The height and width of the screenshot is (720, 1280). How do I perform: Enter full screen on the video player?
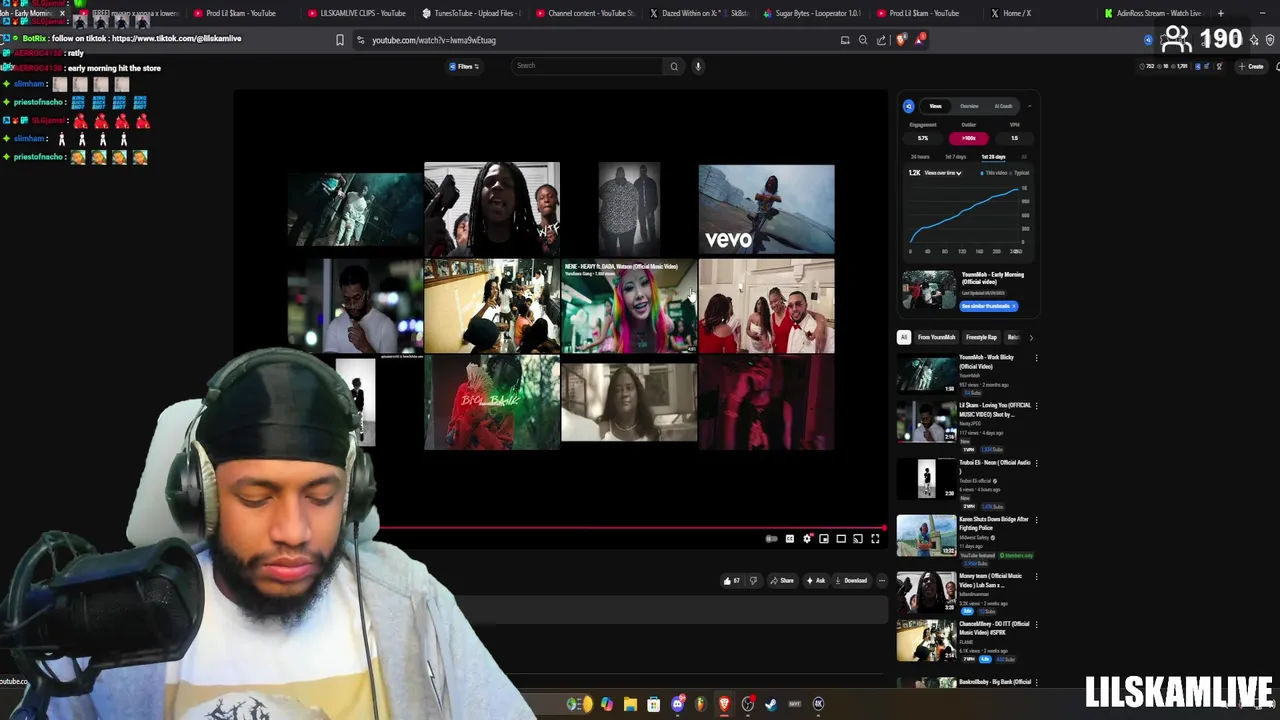point(875,539)
